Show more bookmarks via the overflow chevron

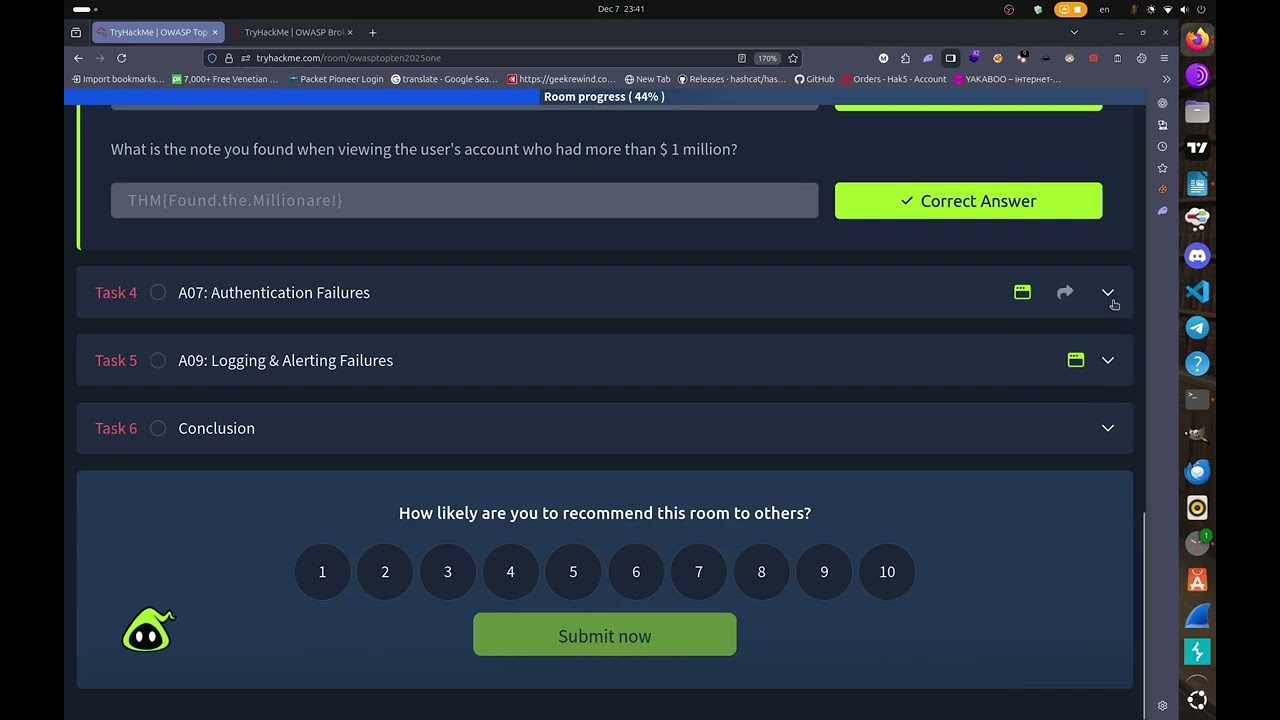tap(1166, 79)
